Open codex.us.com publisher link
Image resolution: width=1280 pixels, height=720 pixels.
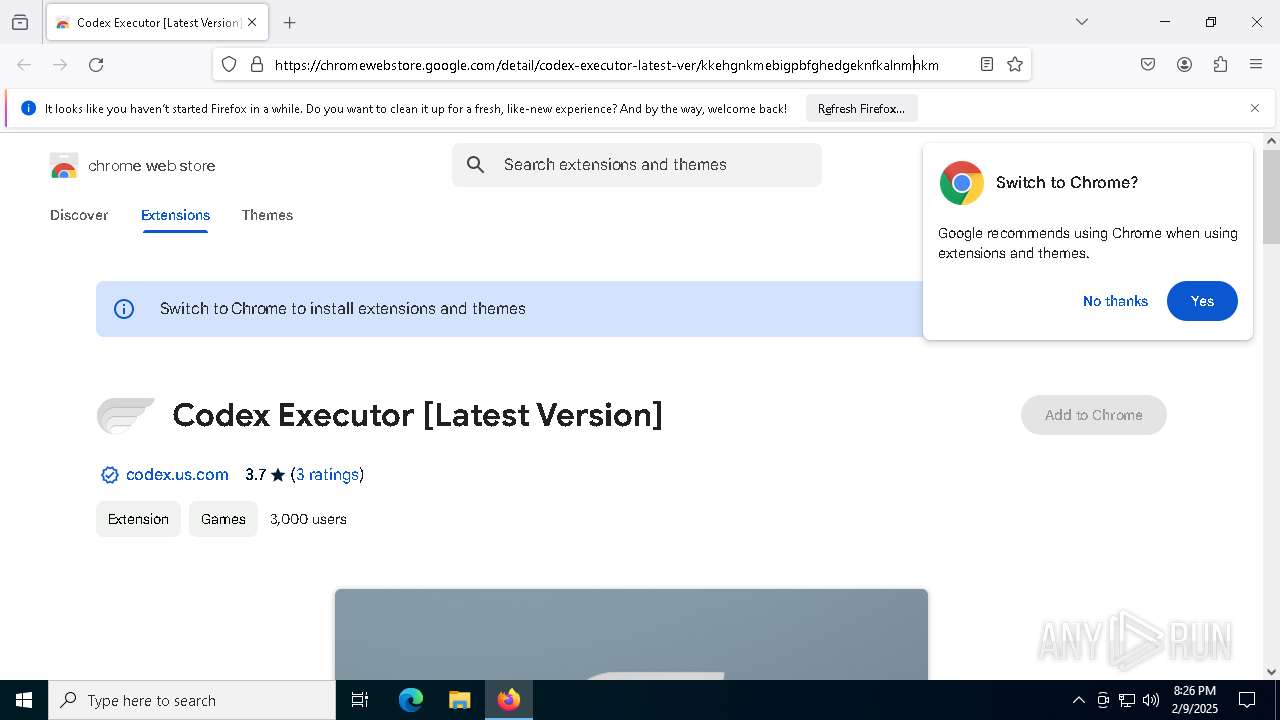tap(177, 475)
